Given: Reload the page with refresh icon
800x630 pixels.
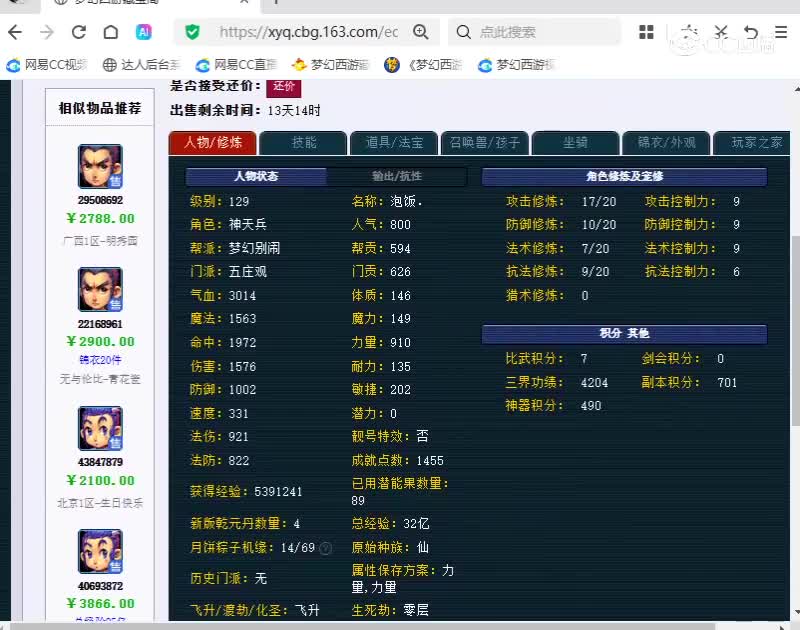Looking at the screenshot, I should coord(78,32).
